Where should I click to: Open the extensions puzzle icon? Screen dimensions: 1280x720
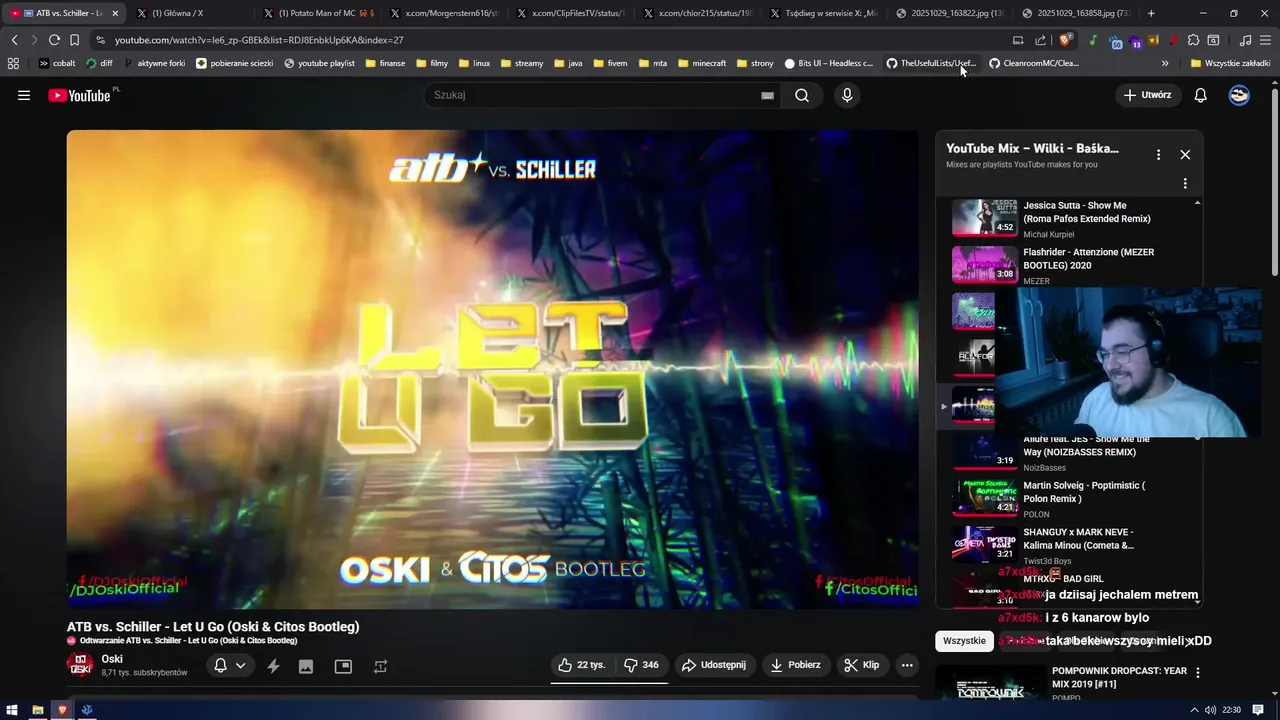1194,40
